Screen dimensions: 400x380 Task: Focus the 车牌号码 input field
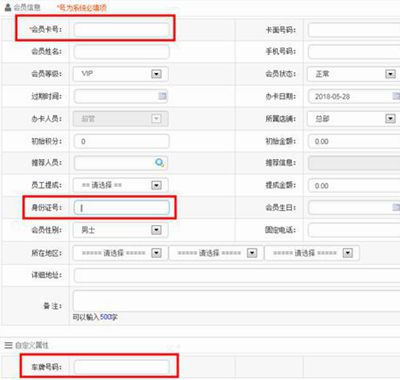pyautogui.click(x=121, y=367)
